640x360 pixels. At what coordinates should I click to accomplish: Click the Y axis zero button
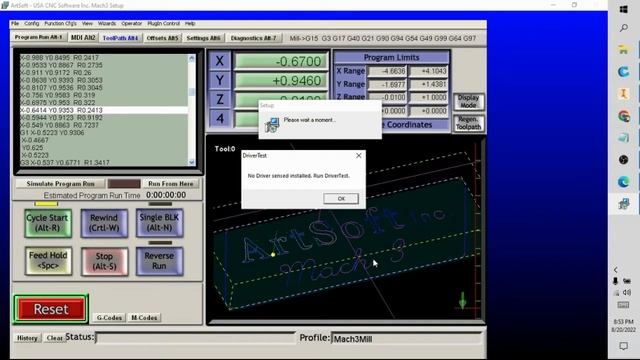[220, 80]
